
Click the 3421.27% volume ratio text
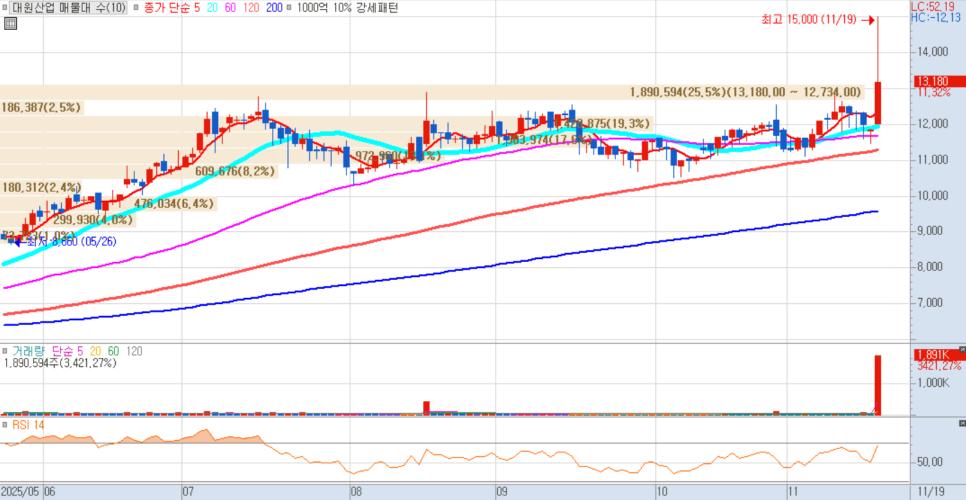939,366
